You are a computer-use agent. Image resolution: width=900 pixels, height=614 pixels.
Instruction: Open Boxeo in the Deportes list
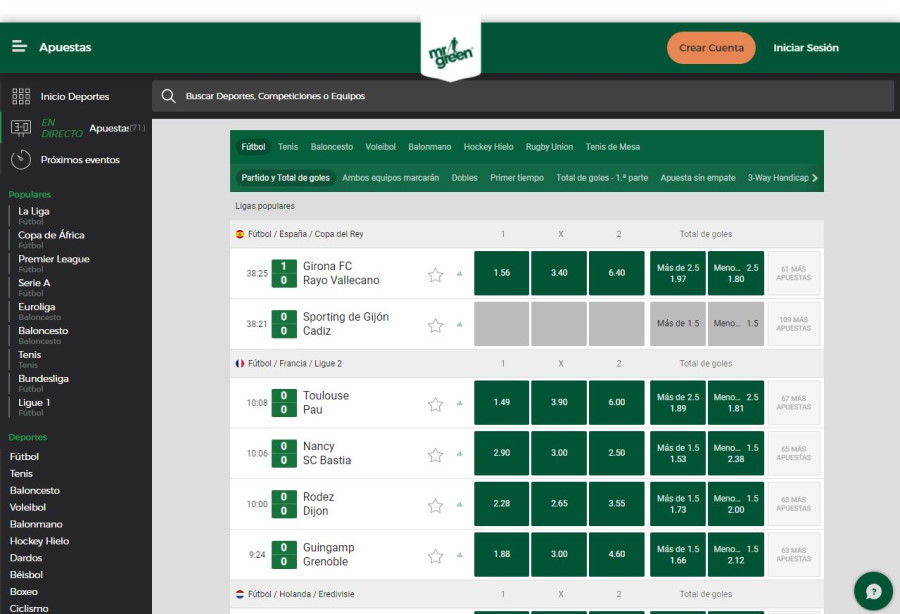pyautogui.click(x=24, y=592)
